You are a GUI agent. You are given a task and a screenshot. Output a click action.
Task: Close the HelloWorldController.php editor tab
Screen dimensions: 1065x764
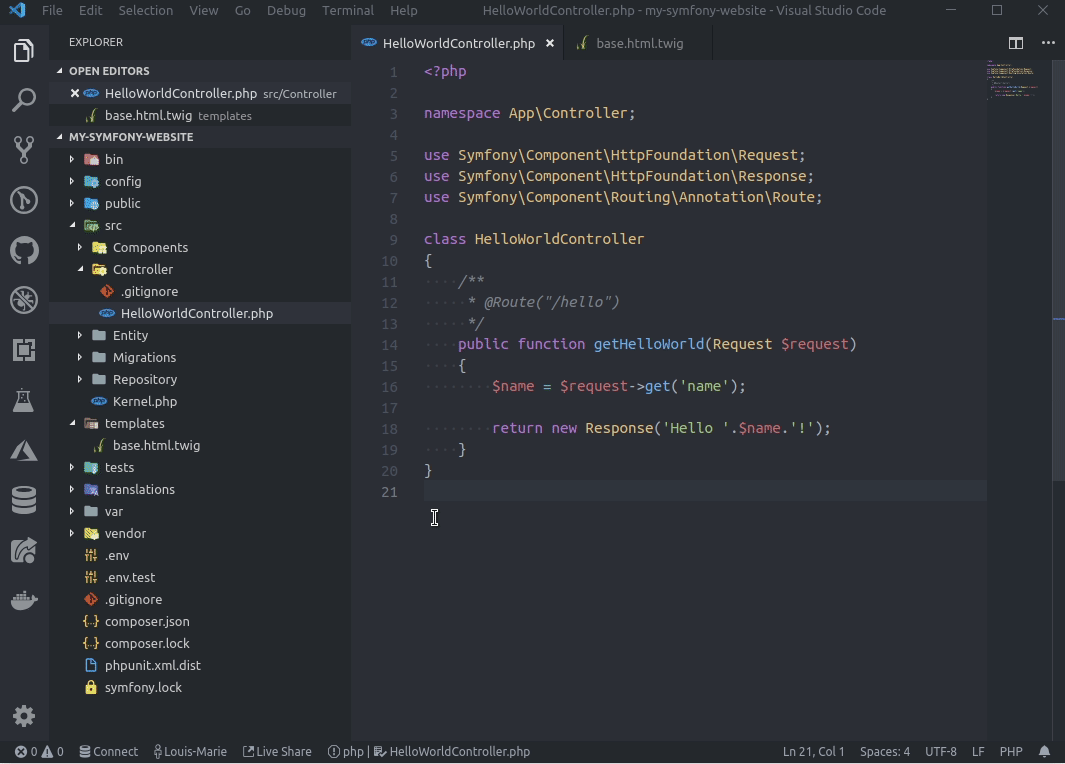[x=550, y=43]
